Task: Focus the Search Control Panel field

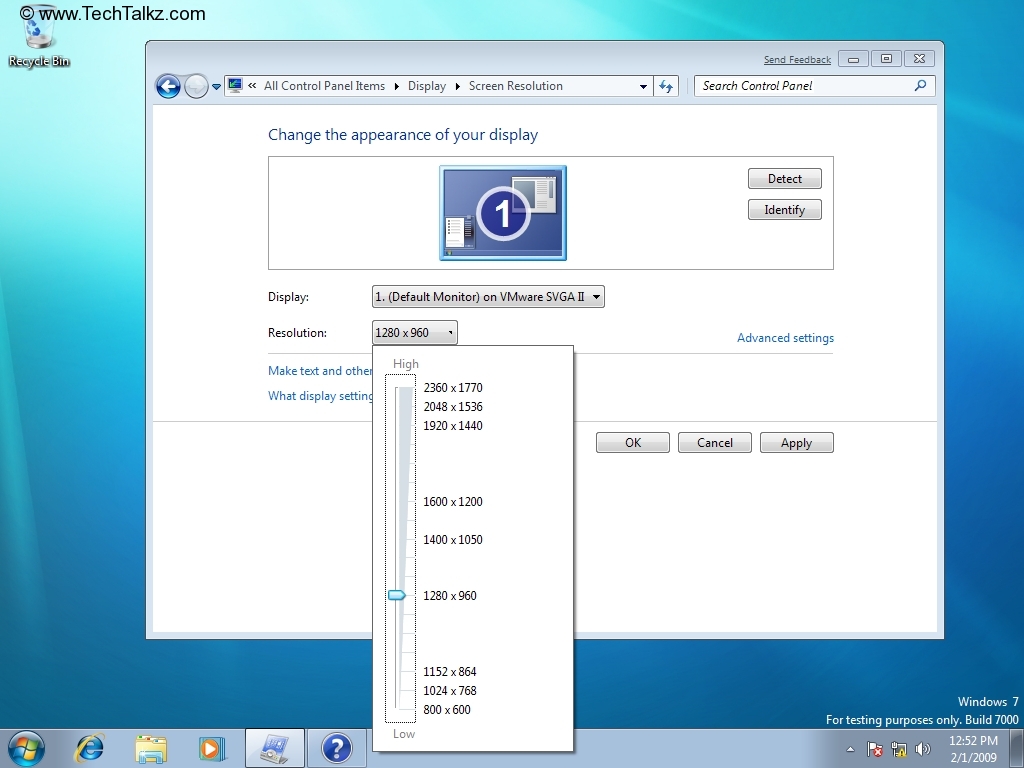Action: [814, 86]
